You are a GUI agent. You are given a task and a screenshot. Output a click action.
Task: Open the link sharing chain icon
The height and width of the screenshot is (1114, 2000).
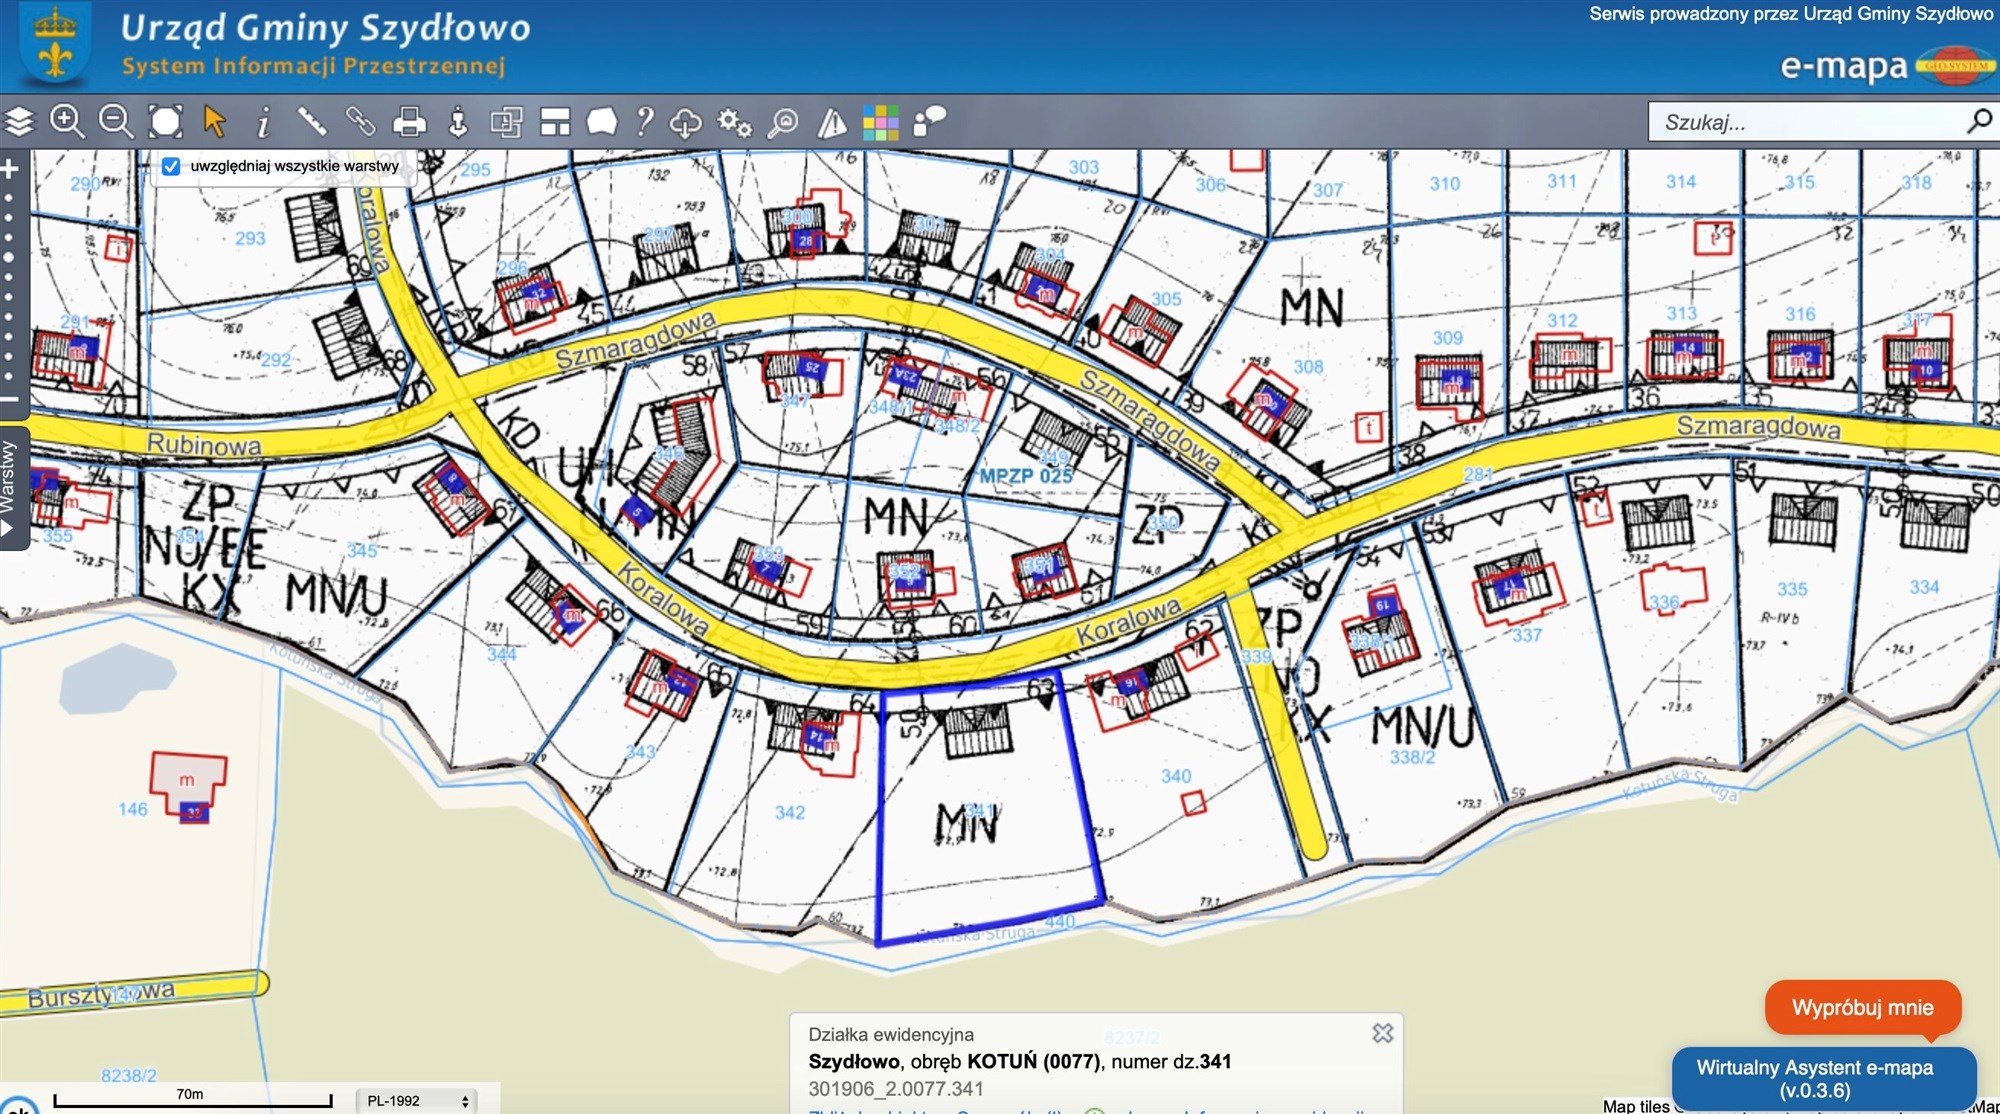(360, 122)
